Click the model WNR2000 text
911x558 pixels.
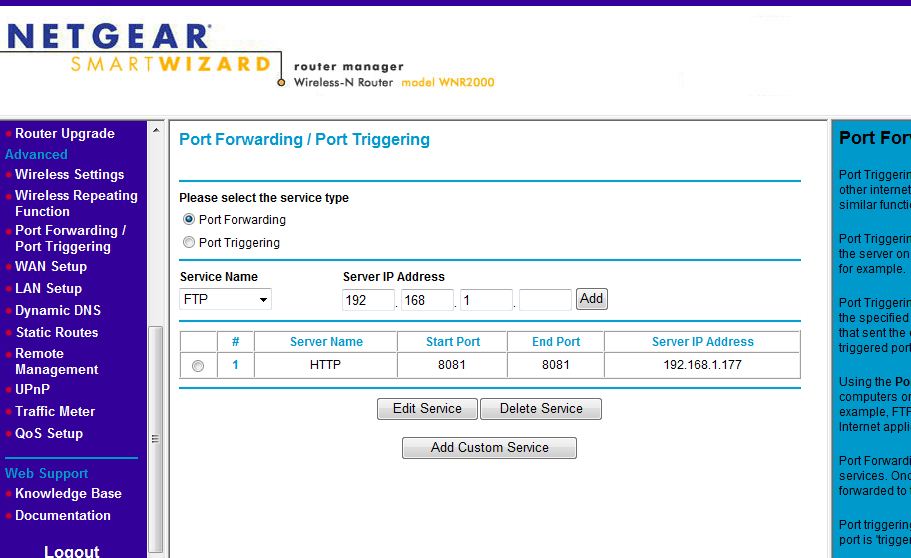click(x=448, y=83)
